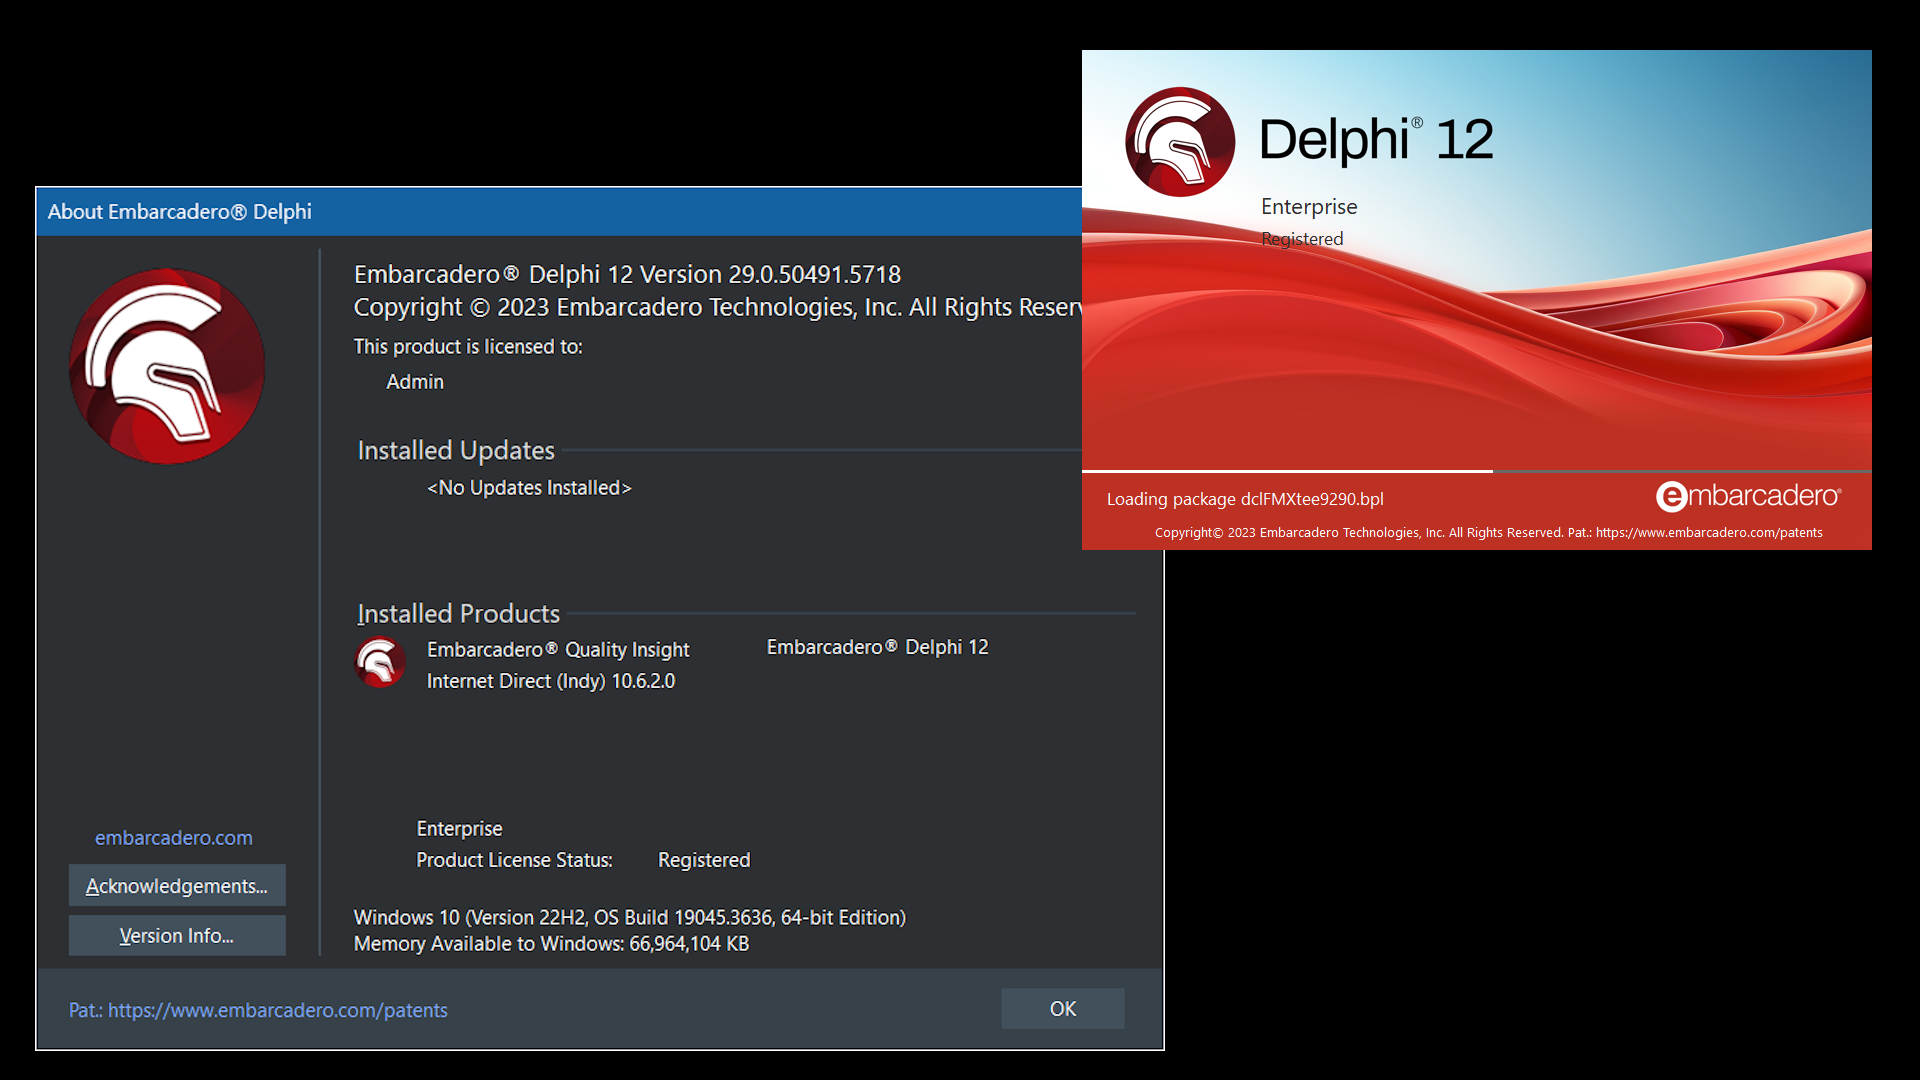The width and height of the screenshot is (1920, 1080).
Task: Click the embarcadero logo on splash screen
Action: click(x=1748, y=496)
